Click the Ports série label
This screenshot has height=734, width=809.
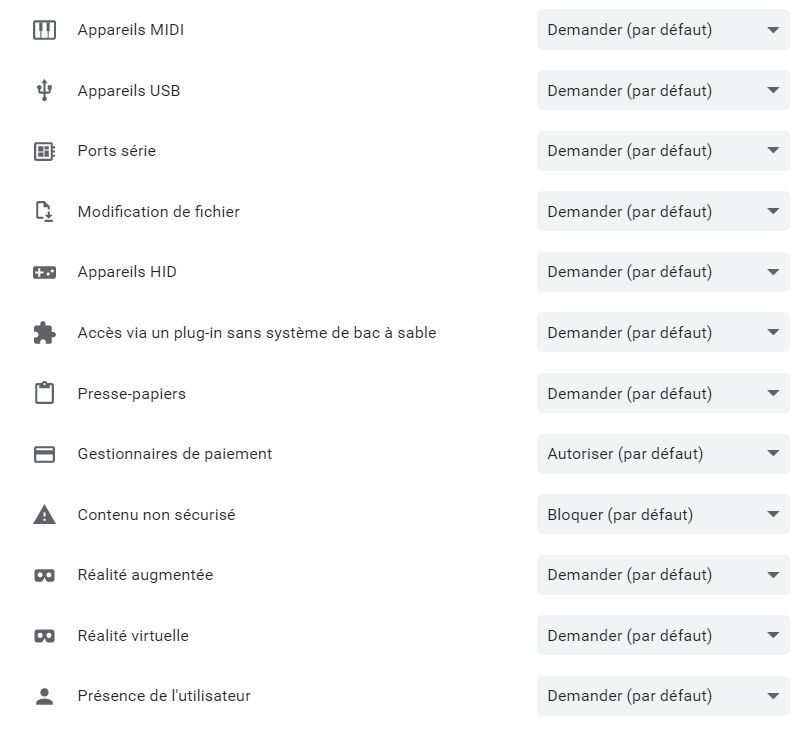[116, 151]
